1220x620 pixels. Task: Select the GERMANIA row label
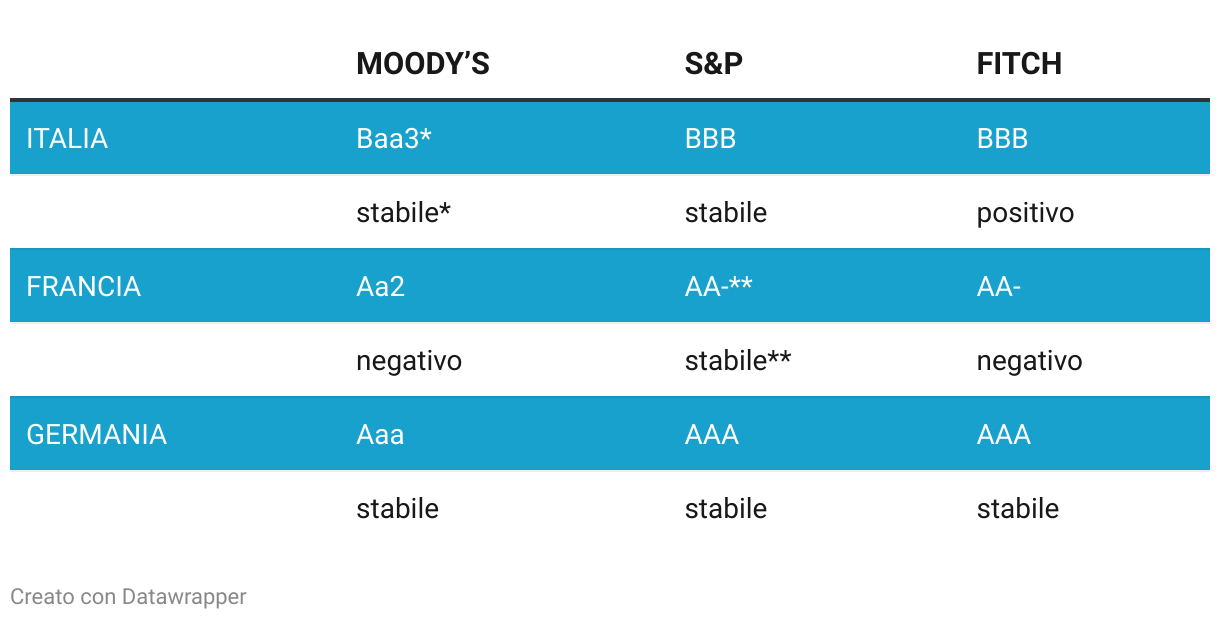pyautogui.click(x=96, y=435)
